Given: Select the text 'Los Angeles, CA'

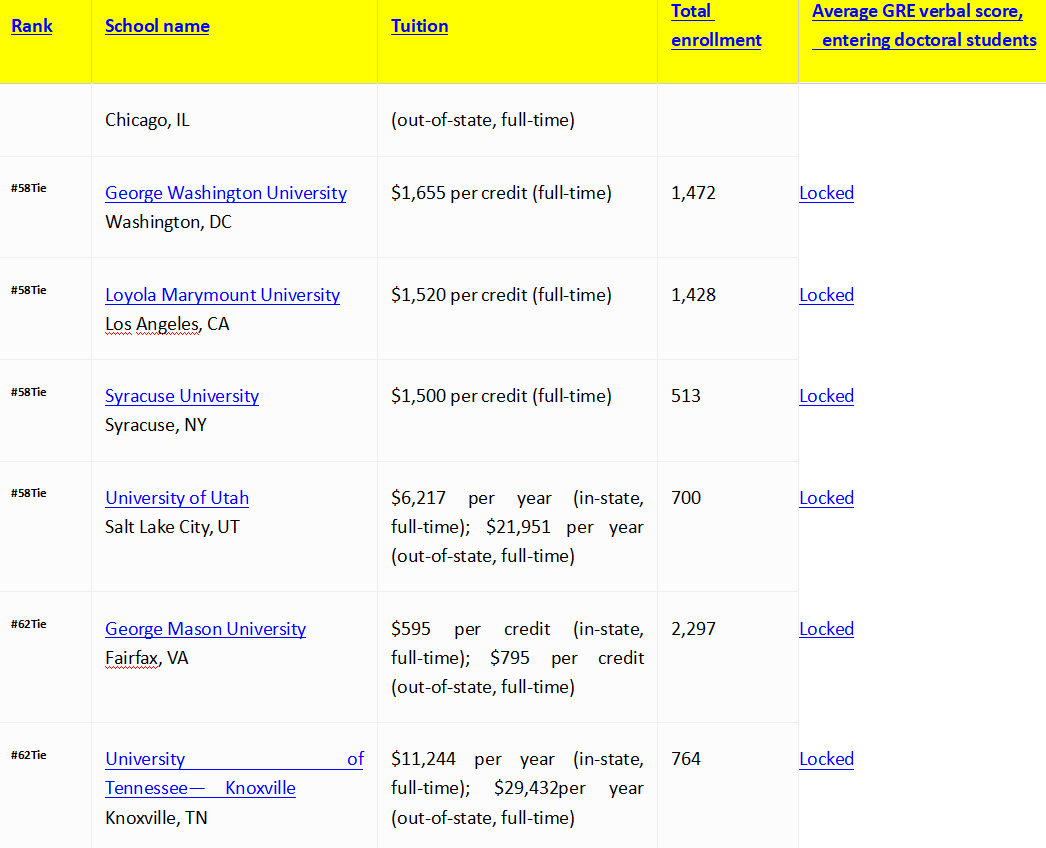Looking at the screenshot, I should 167,324.
